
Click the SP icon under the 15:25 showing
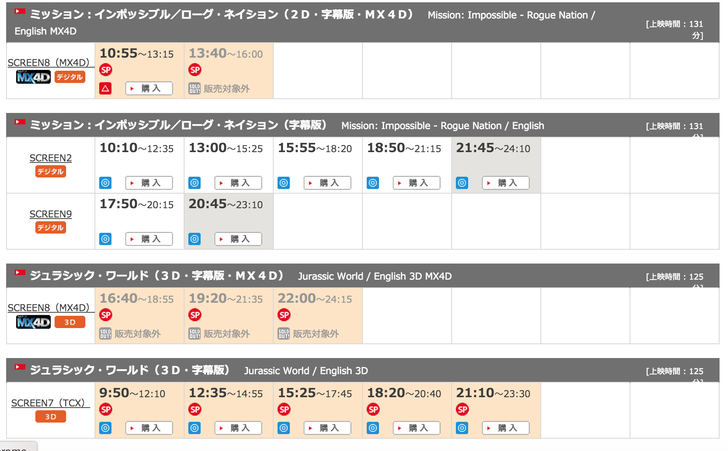[x=284, y=409]
